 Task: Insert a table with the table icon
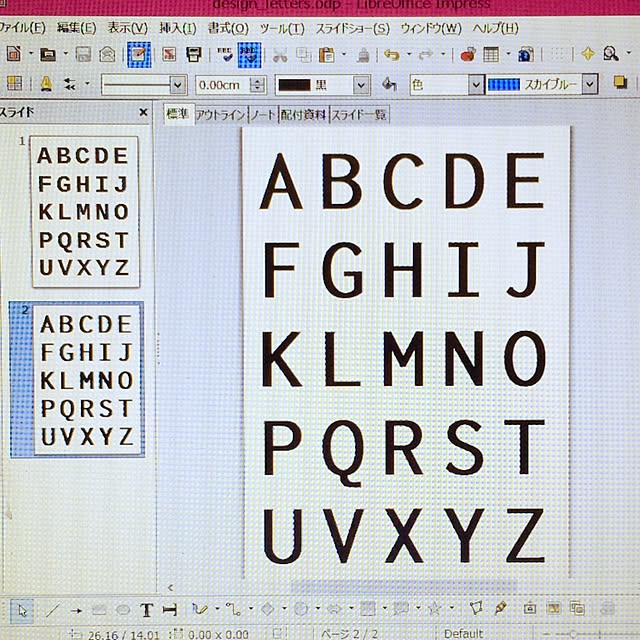[x=491, y=54]
